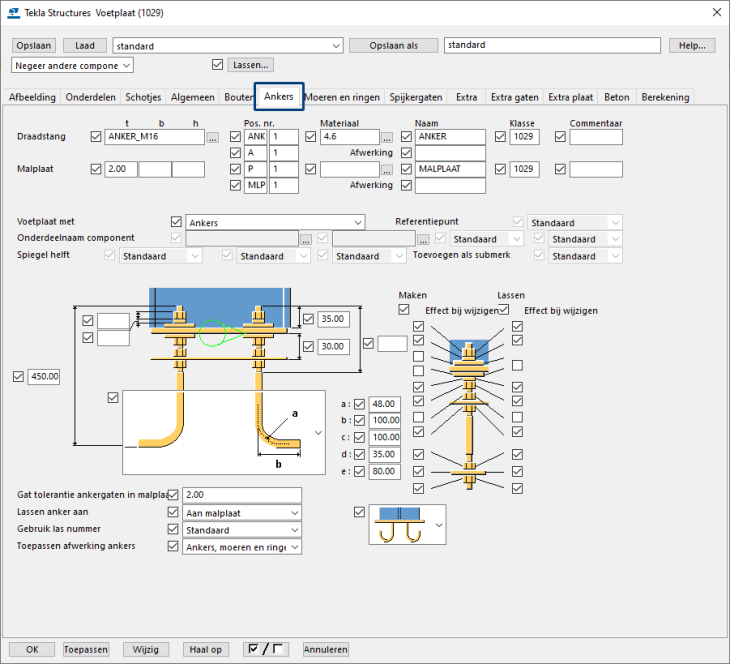Click the gat tolerantie 2.00 input field
Image resolution: width=730 pixels, height=664 pixels.
(241, 495)
